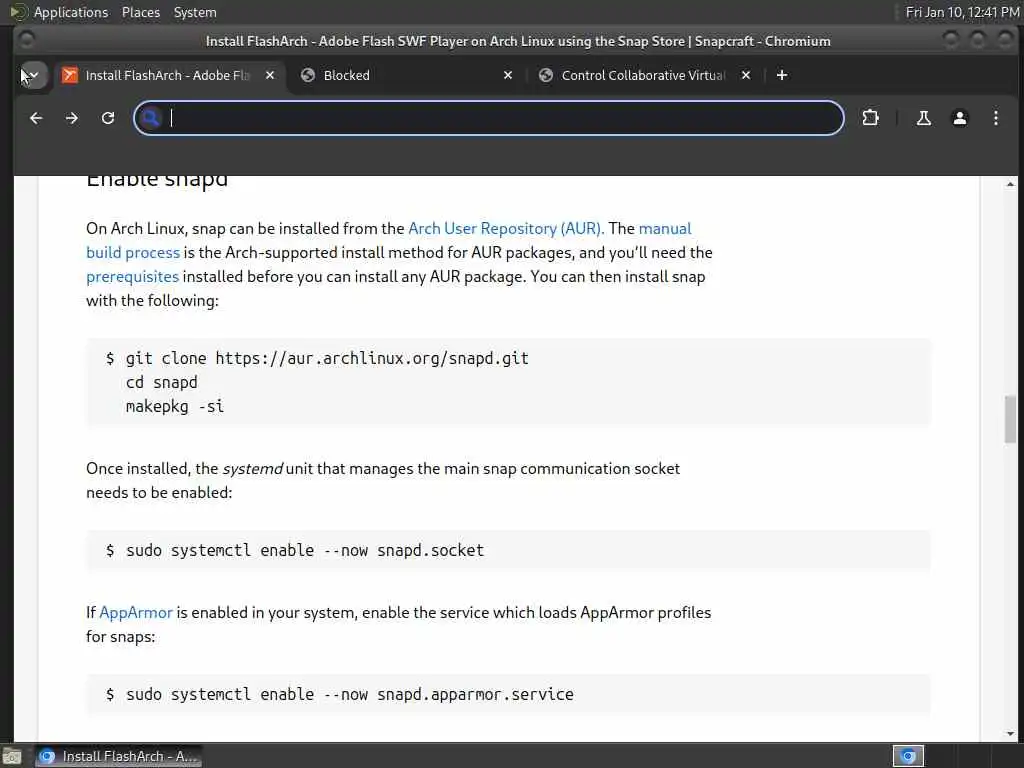Click the show desktop icon in taskbar

click(13, 756)
